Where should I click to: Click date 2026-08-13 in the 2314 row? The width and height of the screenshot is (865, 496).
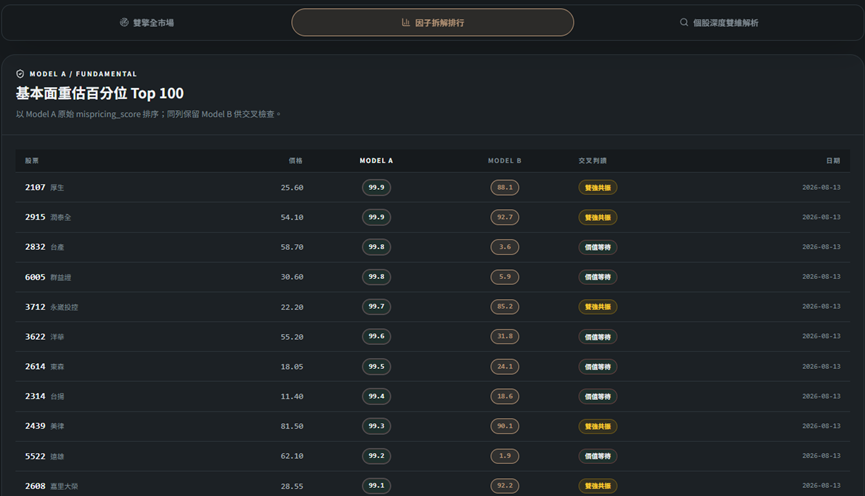pos(821,396)
